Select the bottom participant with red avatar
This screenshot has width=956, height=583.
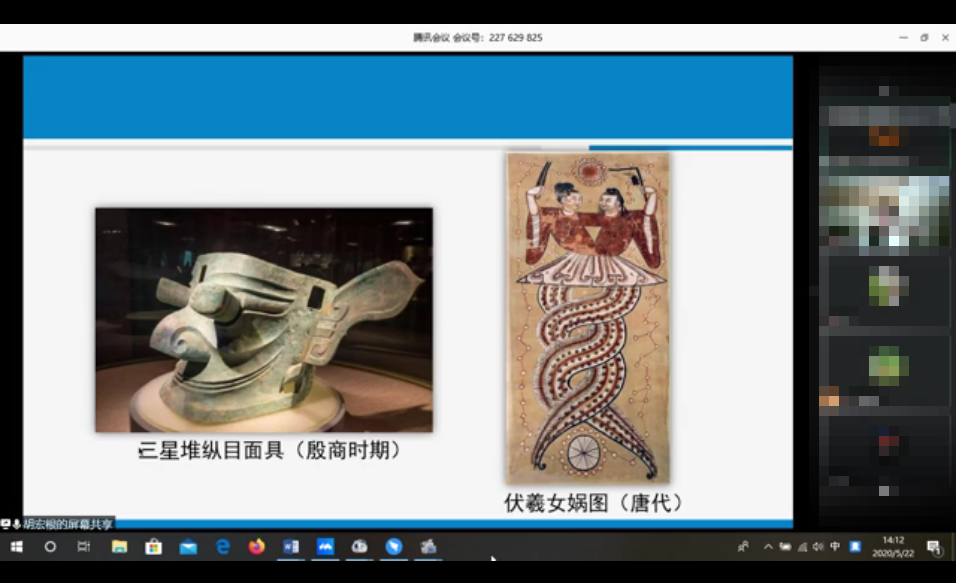[x=885, y=452]
